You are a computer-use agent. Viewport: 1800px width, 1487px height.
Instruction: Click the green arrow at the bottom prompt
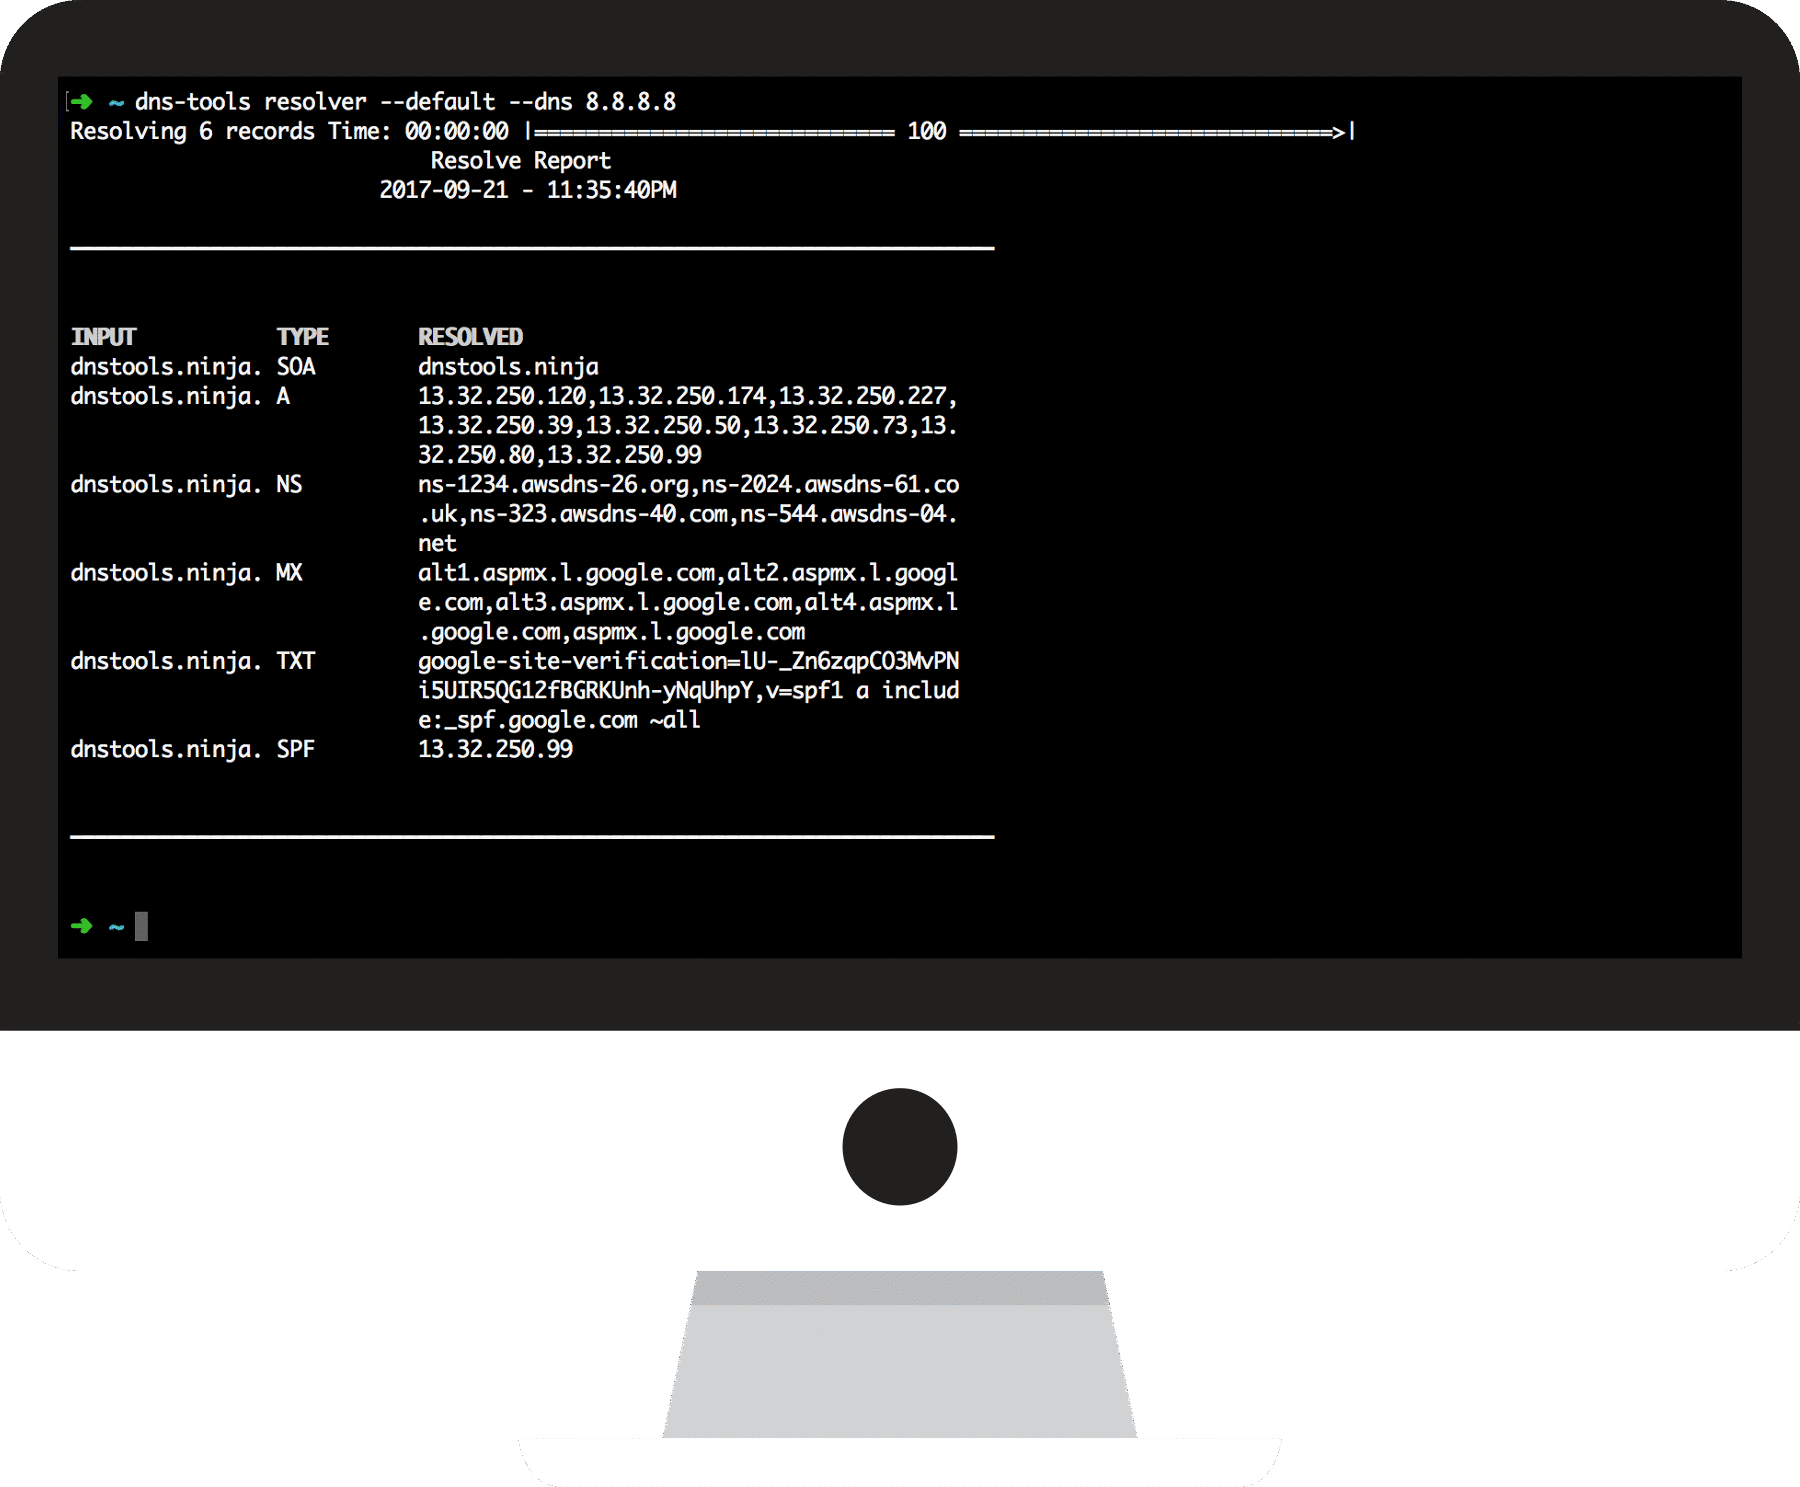coord(82,925)
